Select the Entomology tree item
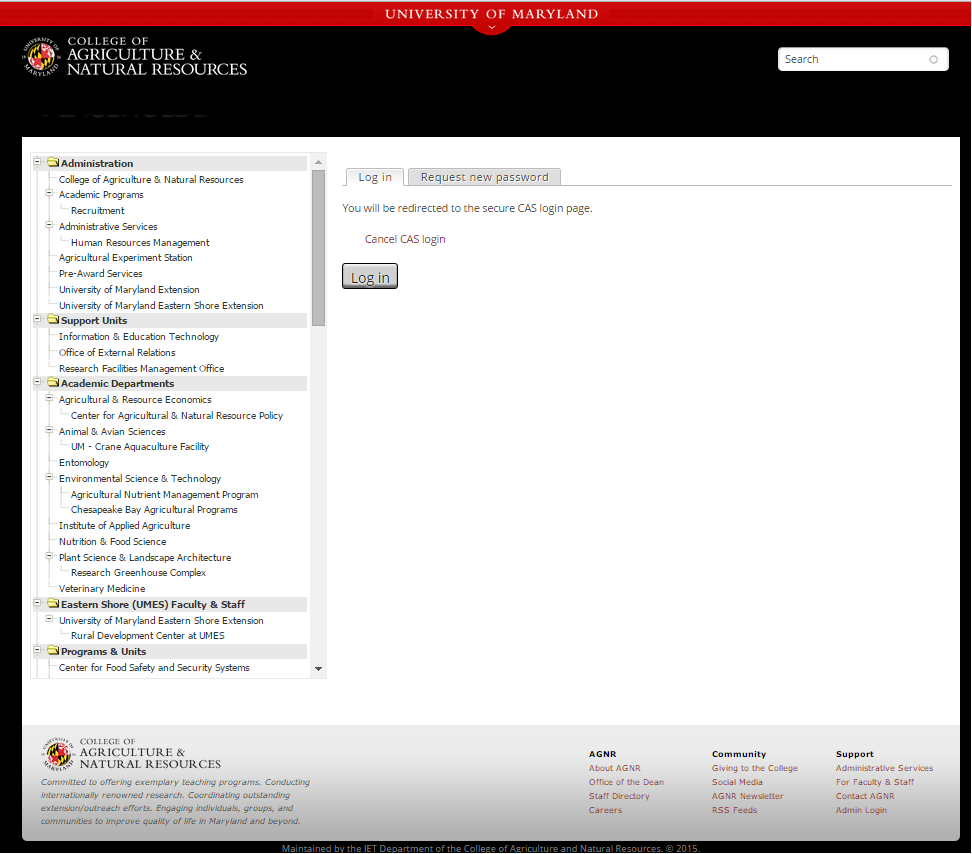 pyautogui.click(x=84, y=463)
